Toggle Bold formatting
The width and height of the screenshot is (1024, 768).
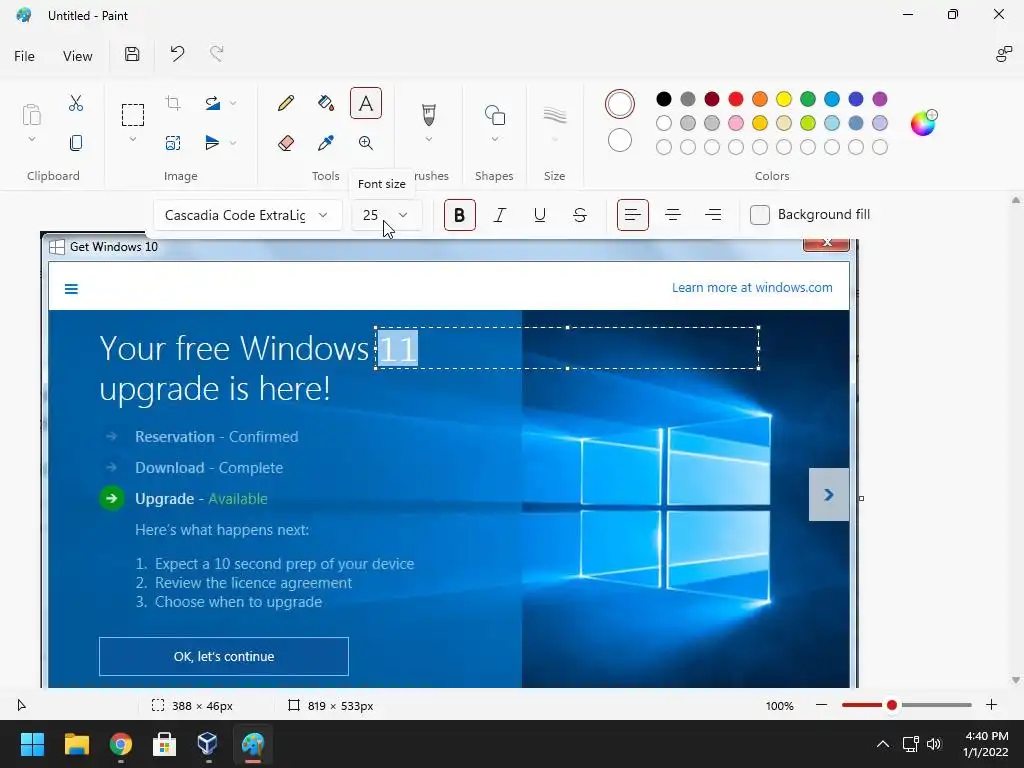[460, 215]
